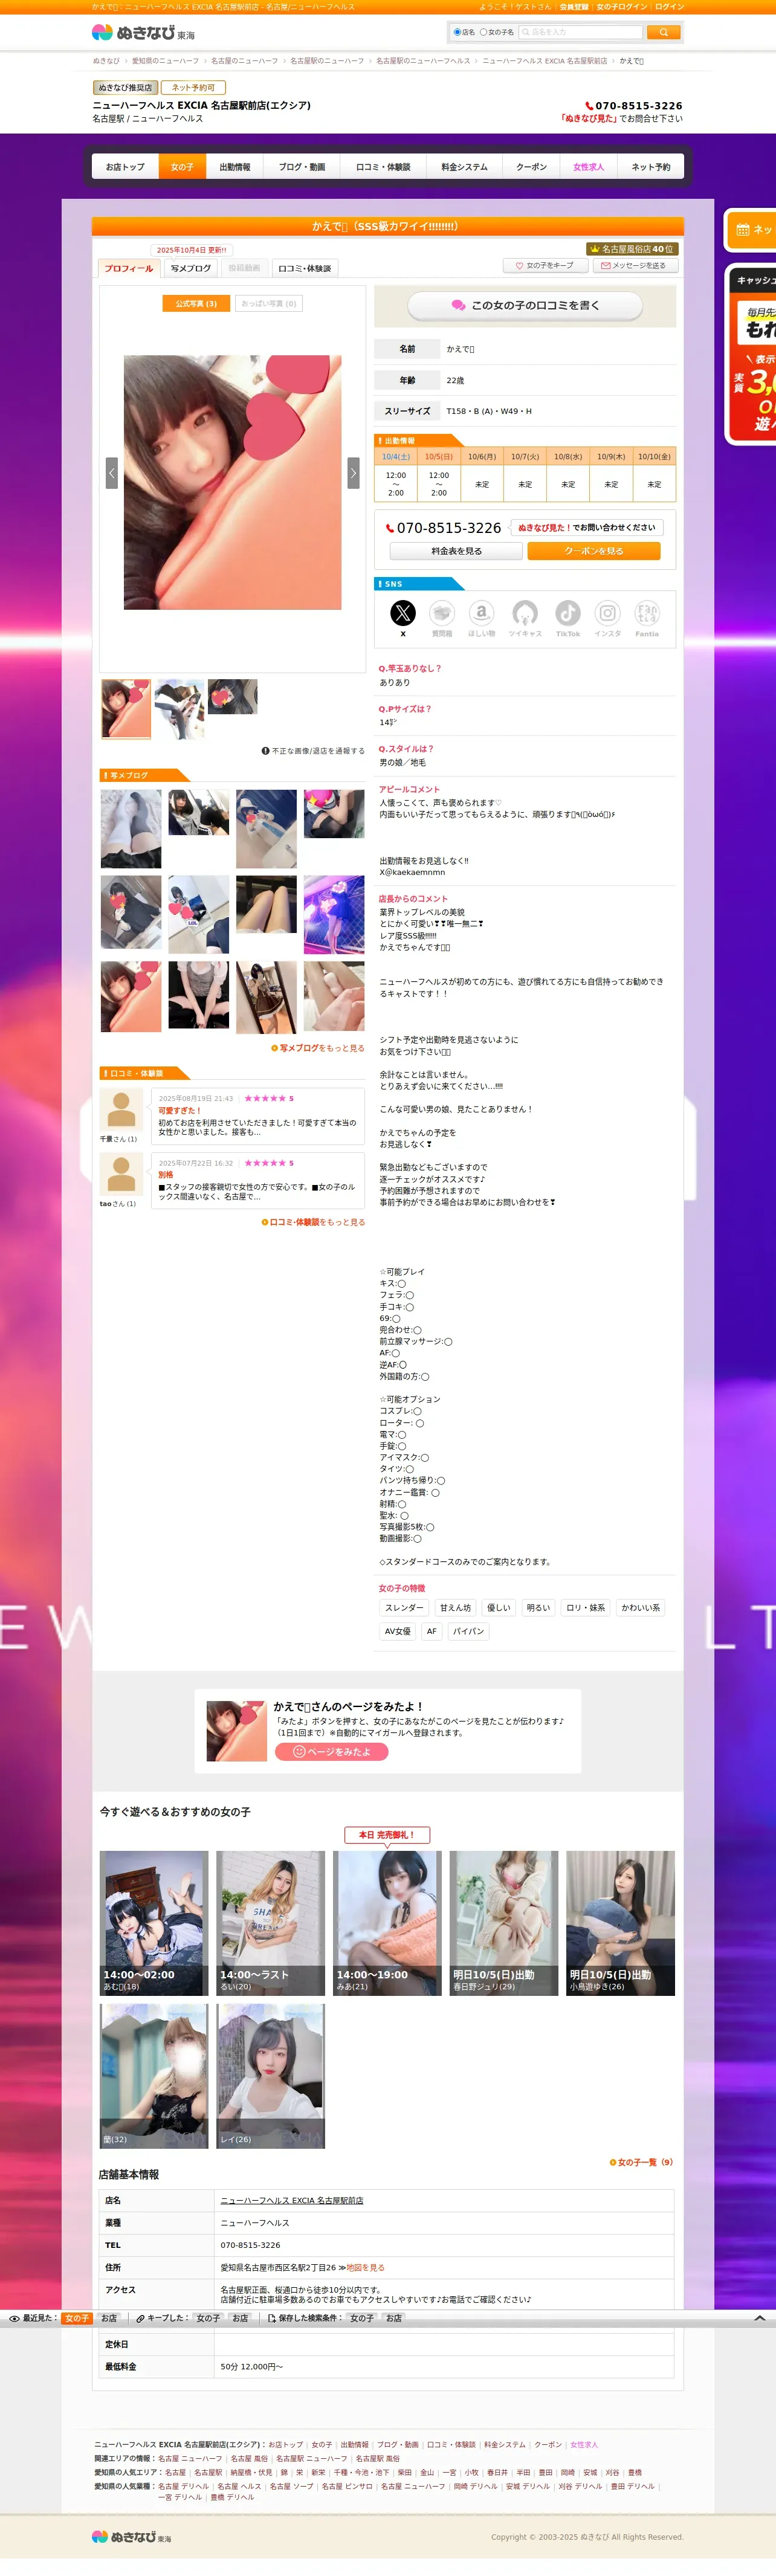The image size is (776, 2576).
Task: Click the 女の子ログイン header link
Action: click(x=621, y=7)
